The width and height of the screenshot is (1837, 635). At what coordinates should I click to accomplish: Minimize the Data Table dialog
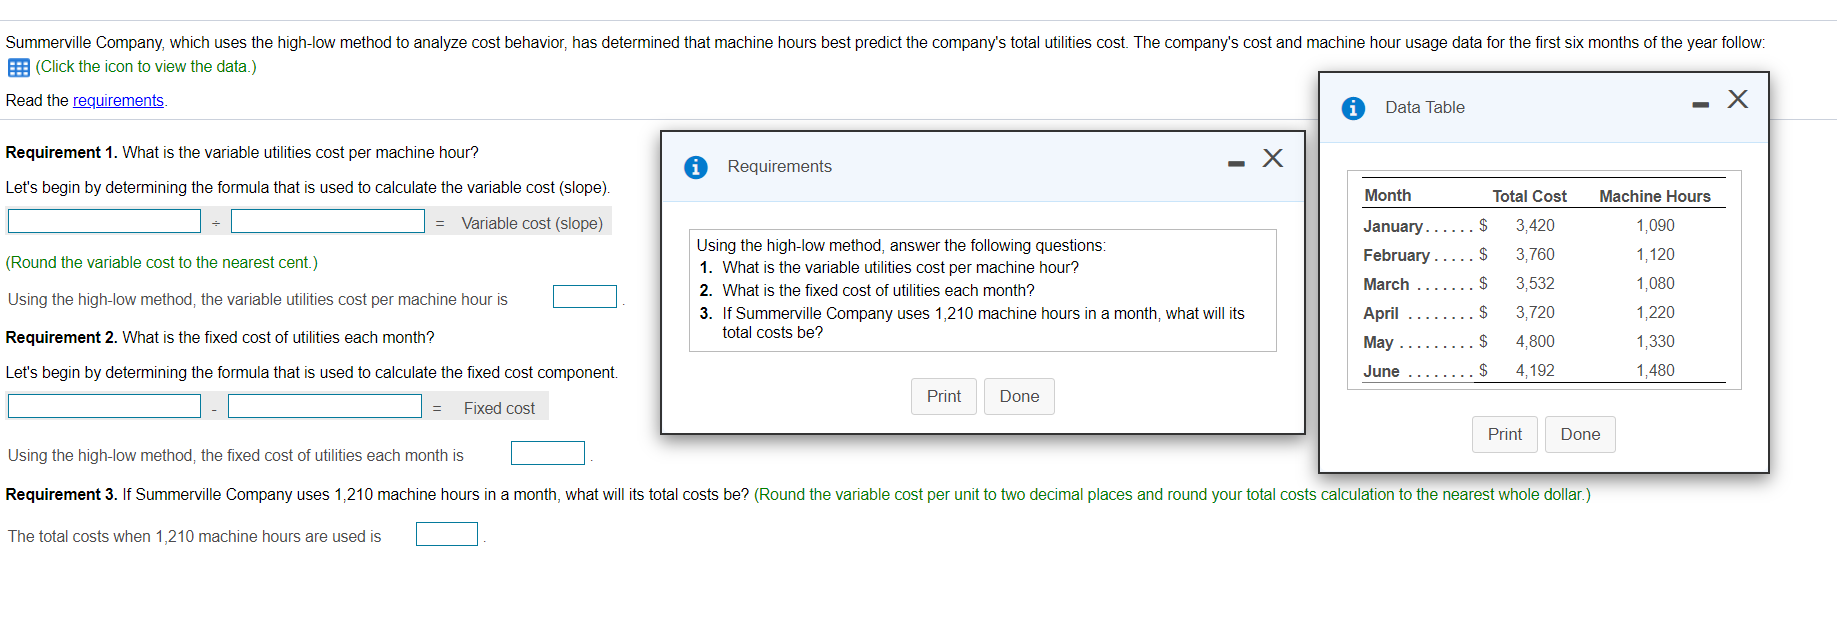[1701, 105]
